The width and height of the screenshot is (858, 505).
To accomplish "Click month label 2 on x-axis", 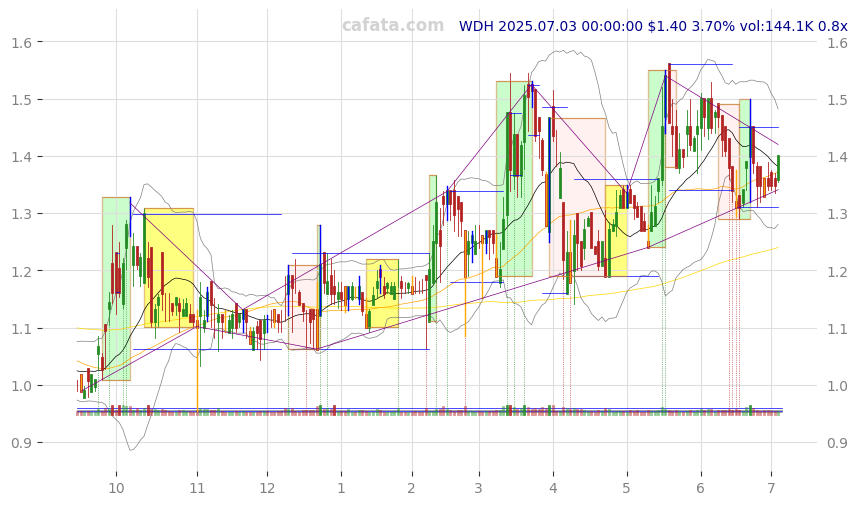I will pos(411,488).
